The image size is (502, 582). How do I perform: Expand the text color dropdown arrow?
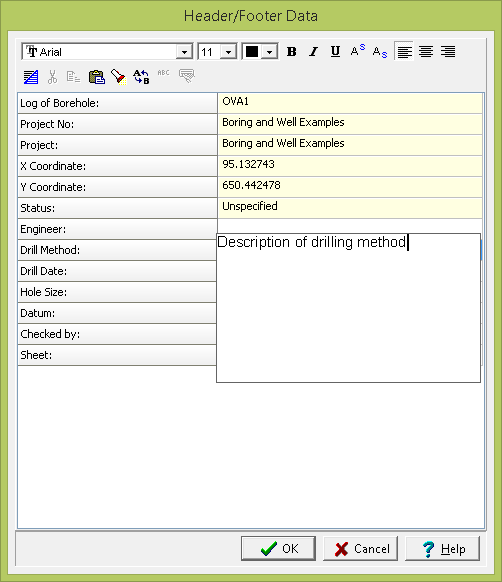[x=270, y=52]
